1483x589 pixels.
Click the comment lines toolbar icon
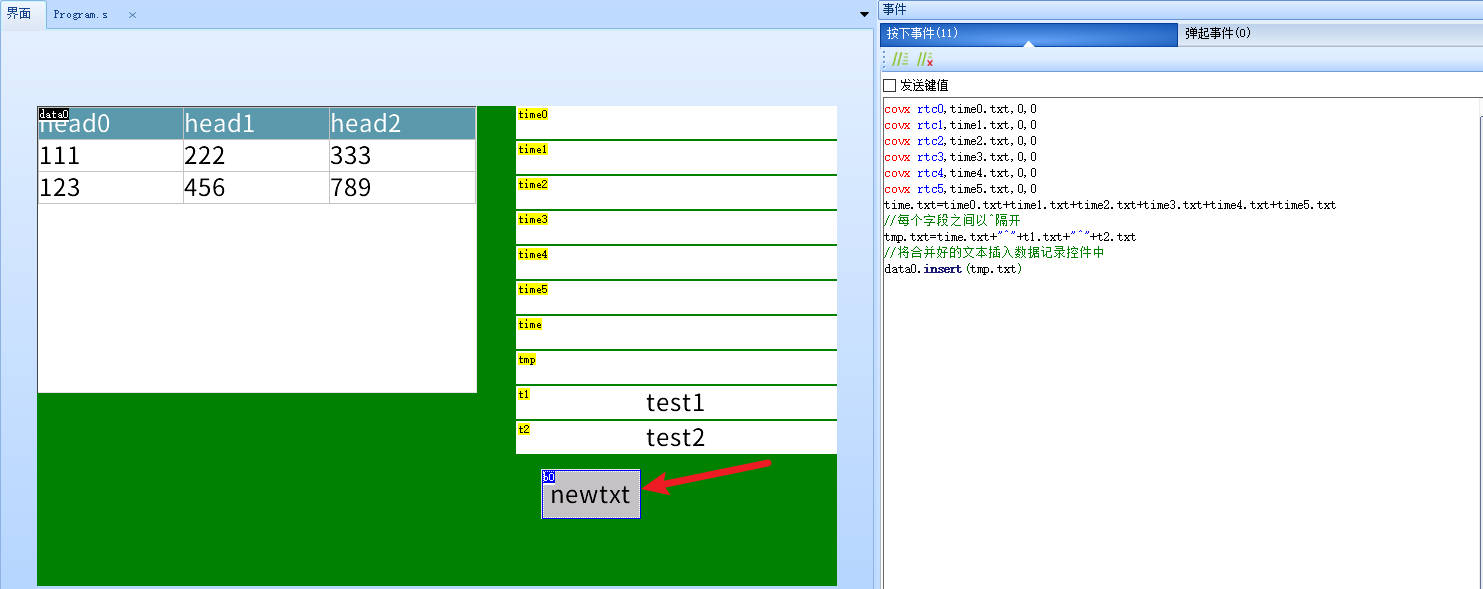point(900,60)
